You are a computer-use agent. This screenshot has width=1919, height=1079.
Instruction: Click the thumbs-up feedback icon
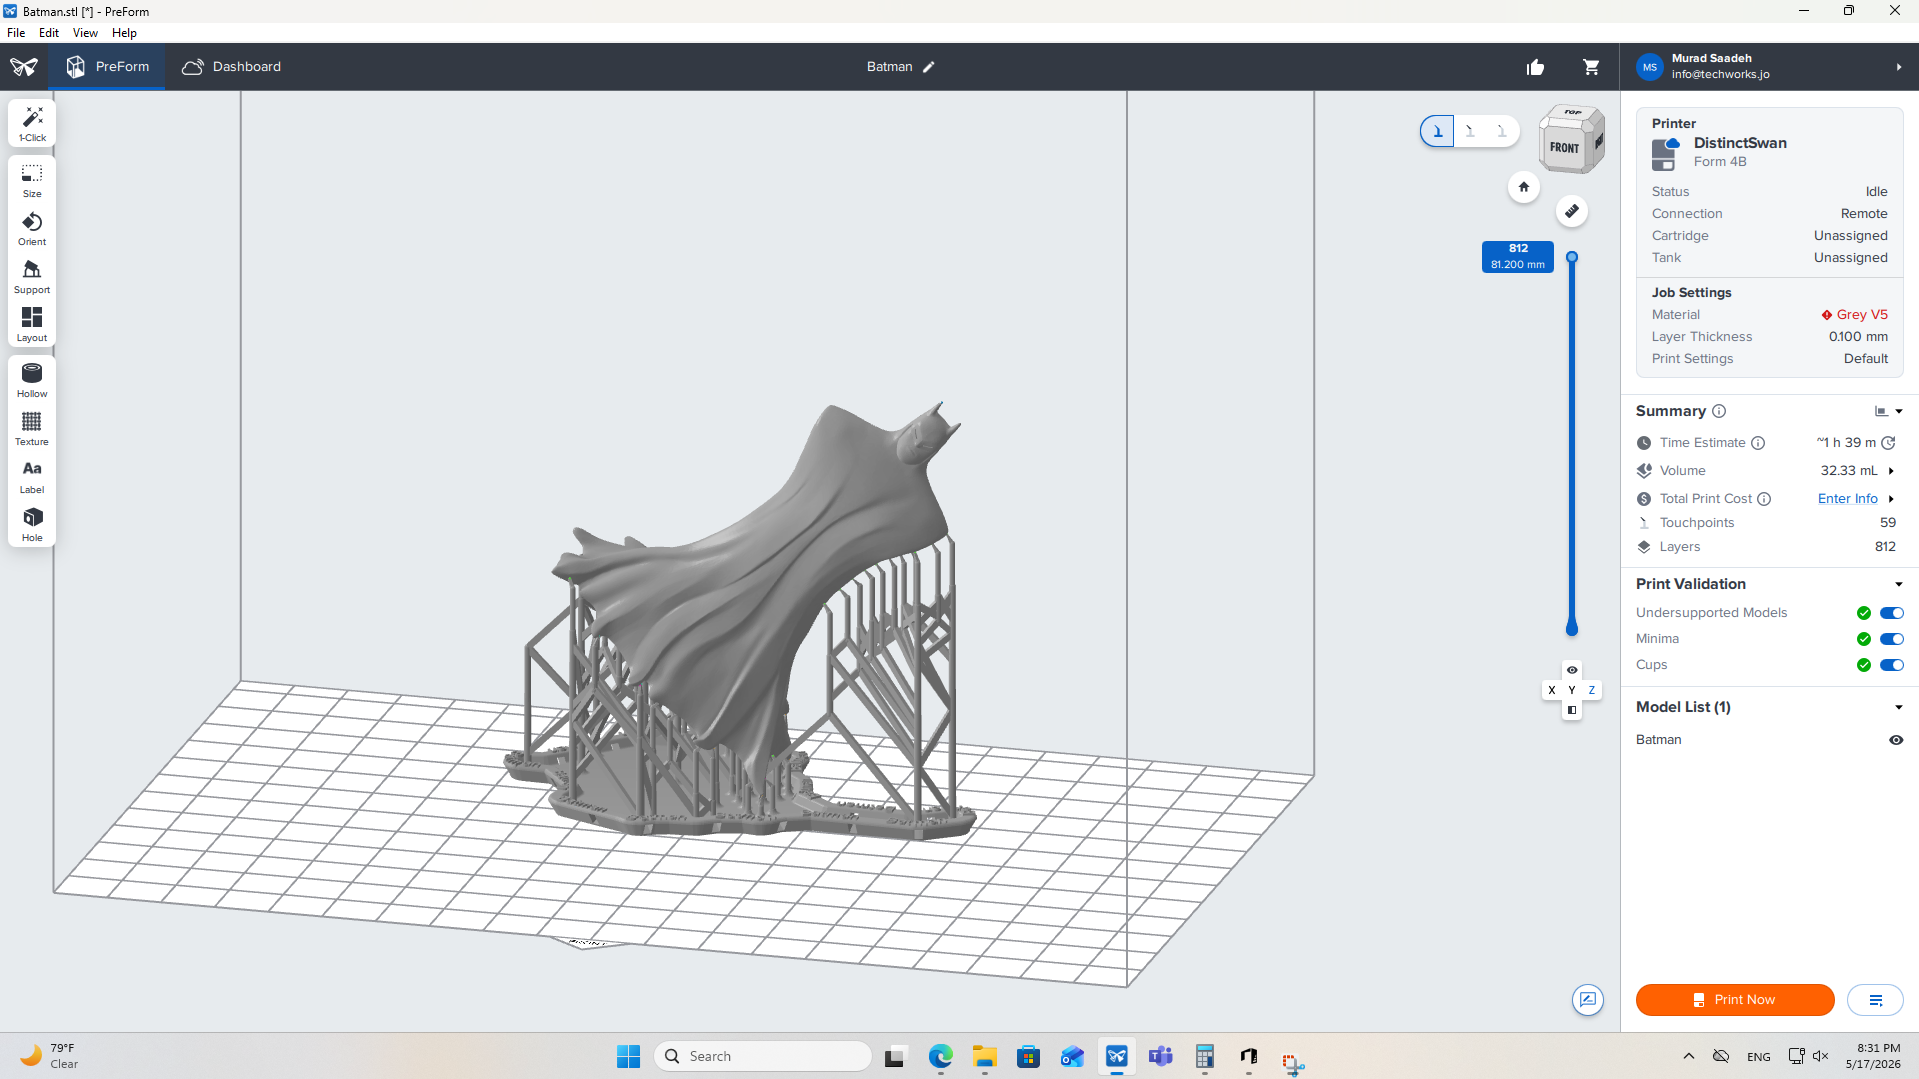(x=1535, y=67)
